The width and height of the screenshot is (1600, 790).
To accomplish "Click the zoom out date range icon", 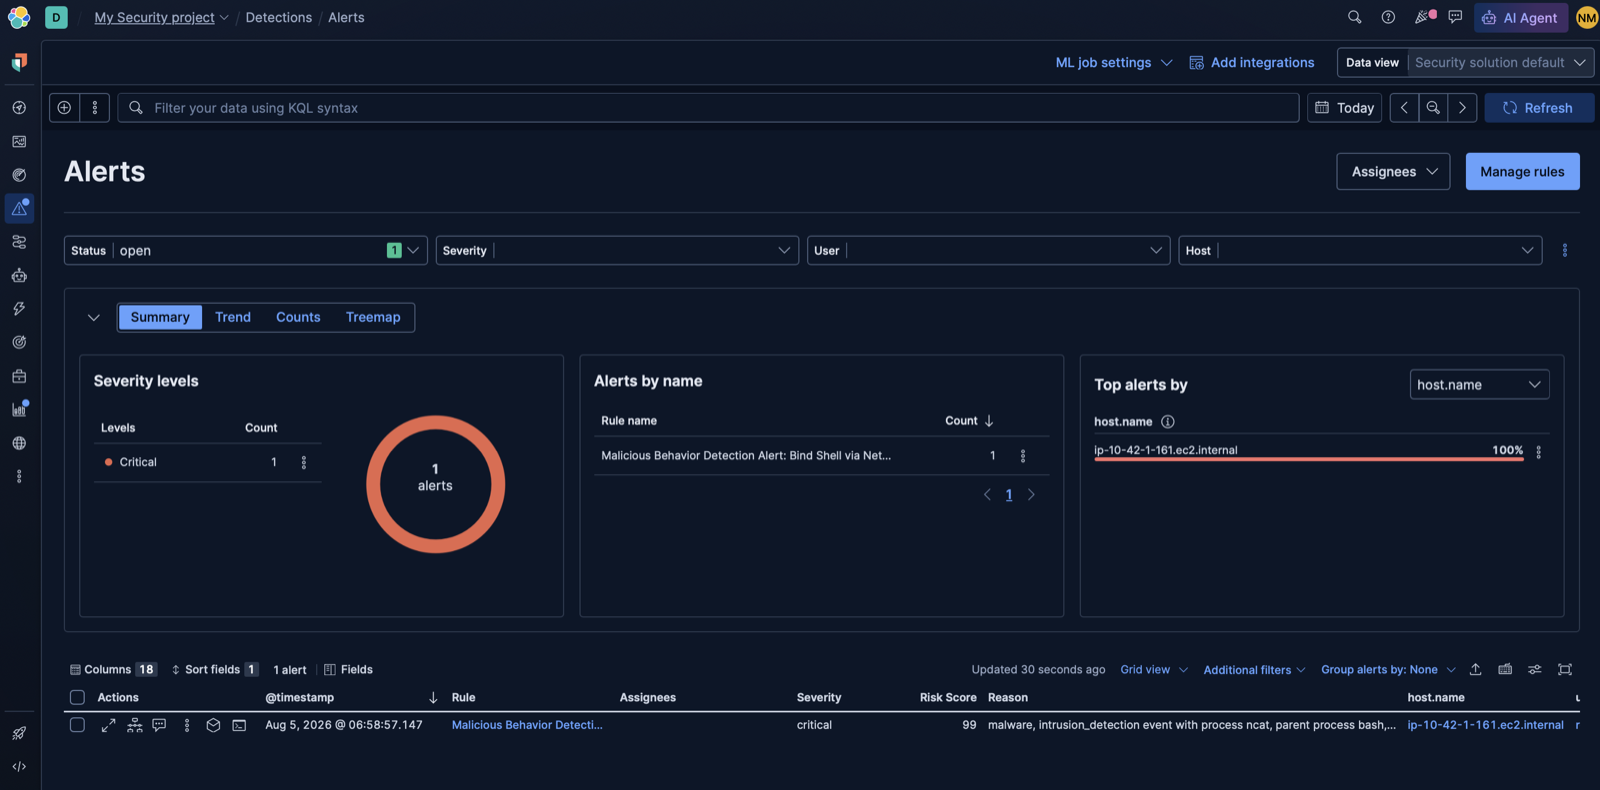I will click(x=1433, y=108).
